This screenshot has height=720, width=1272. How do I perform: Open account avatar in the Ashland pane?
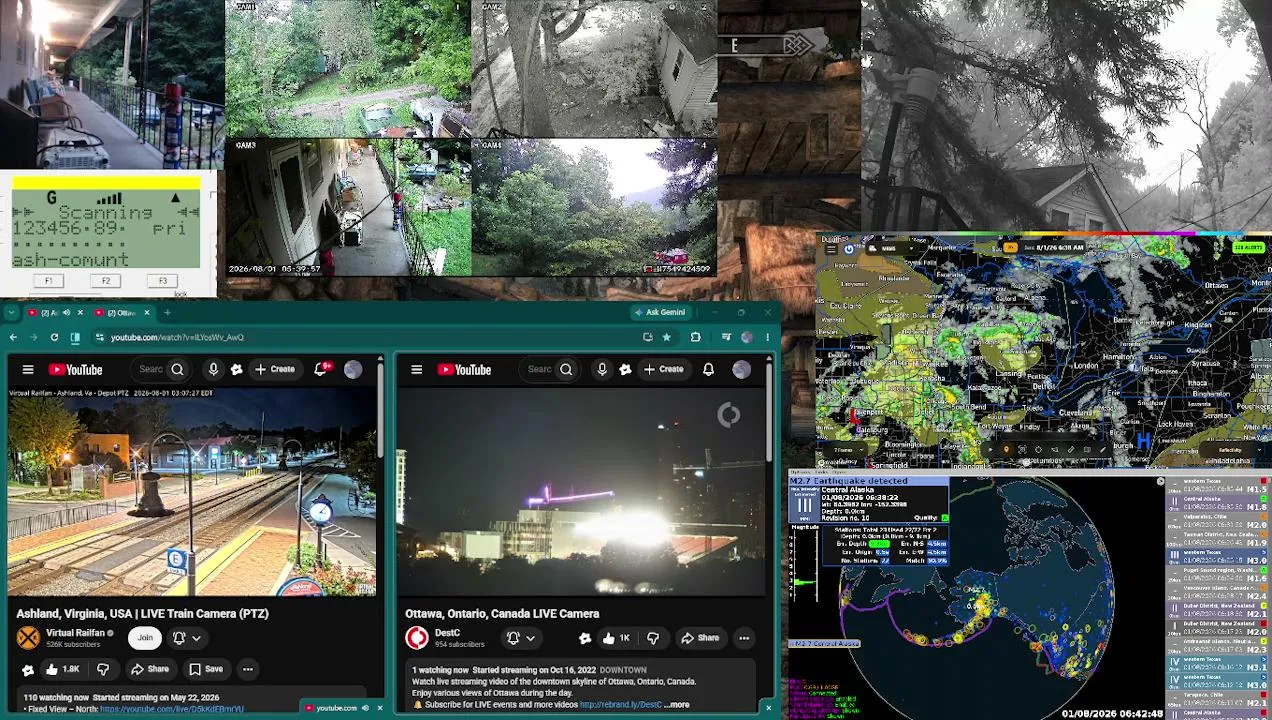pos(353,370)
